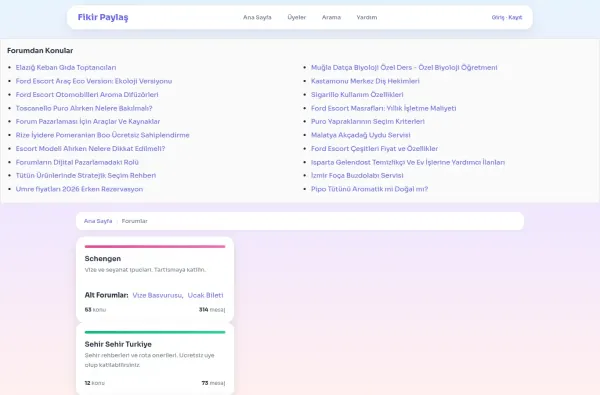The width and height of the screenshot is (600, 395).
Task: Open Muğla Datça Biyoloji Özel Ders topic
Action: tap(404, 67)
